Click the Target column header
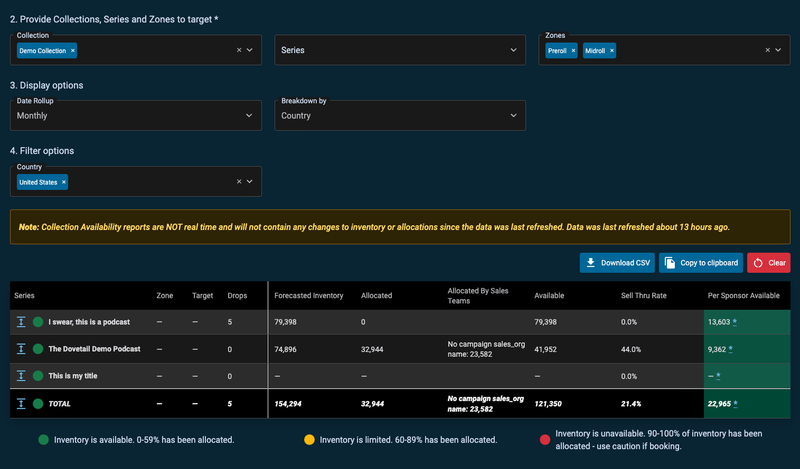This screenshot has width=800, height=469. point(203,295)
